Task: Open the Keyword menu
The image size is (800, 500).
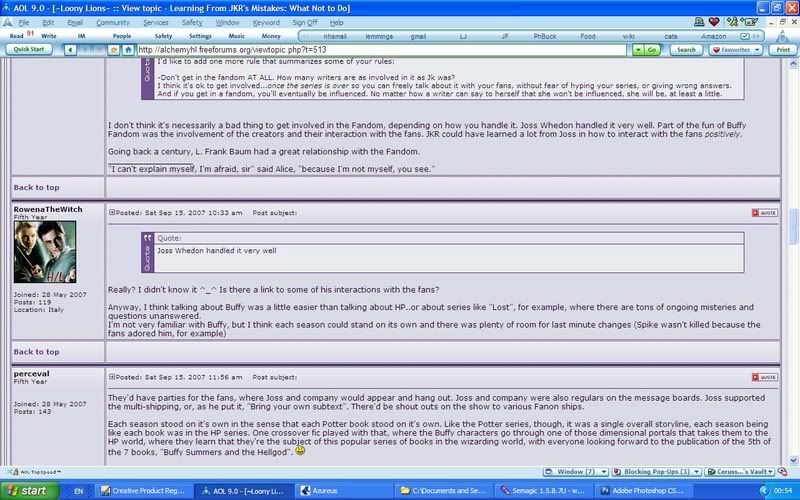Action: coord(266,21)
